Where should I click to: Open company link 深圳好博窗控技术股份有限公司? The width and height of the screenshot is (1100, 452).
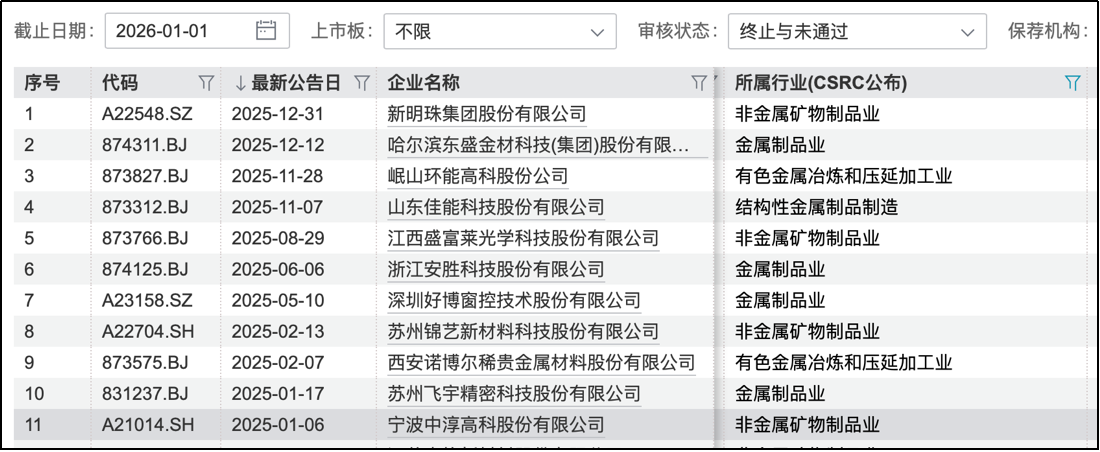pyautogui.click(x=513, y=300)
